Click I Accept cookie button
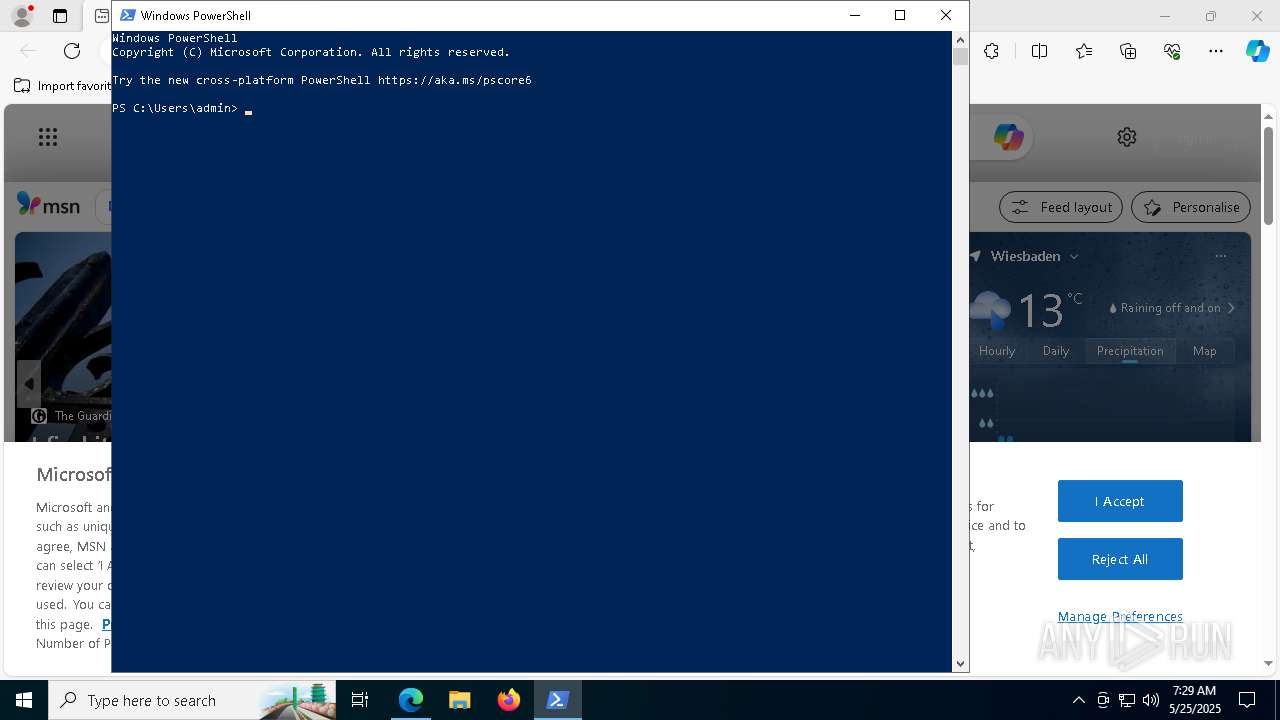Image resolution: width=1280 pixels, height=720 pixels. coord(1120,501)
